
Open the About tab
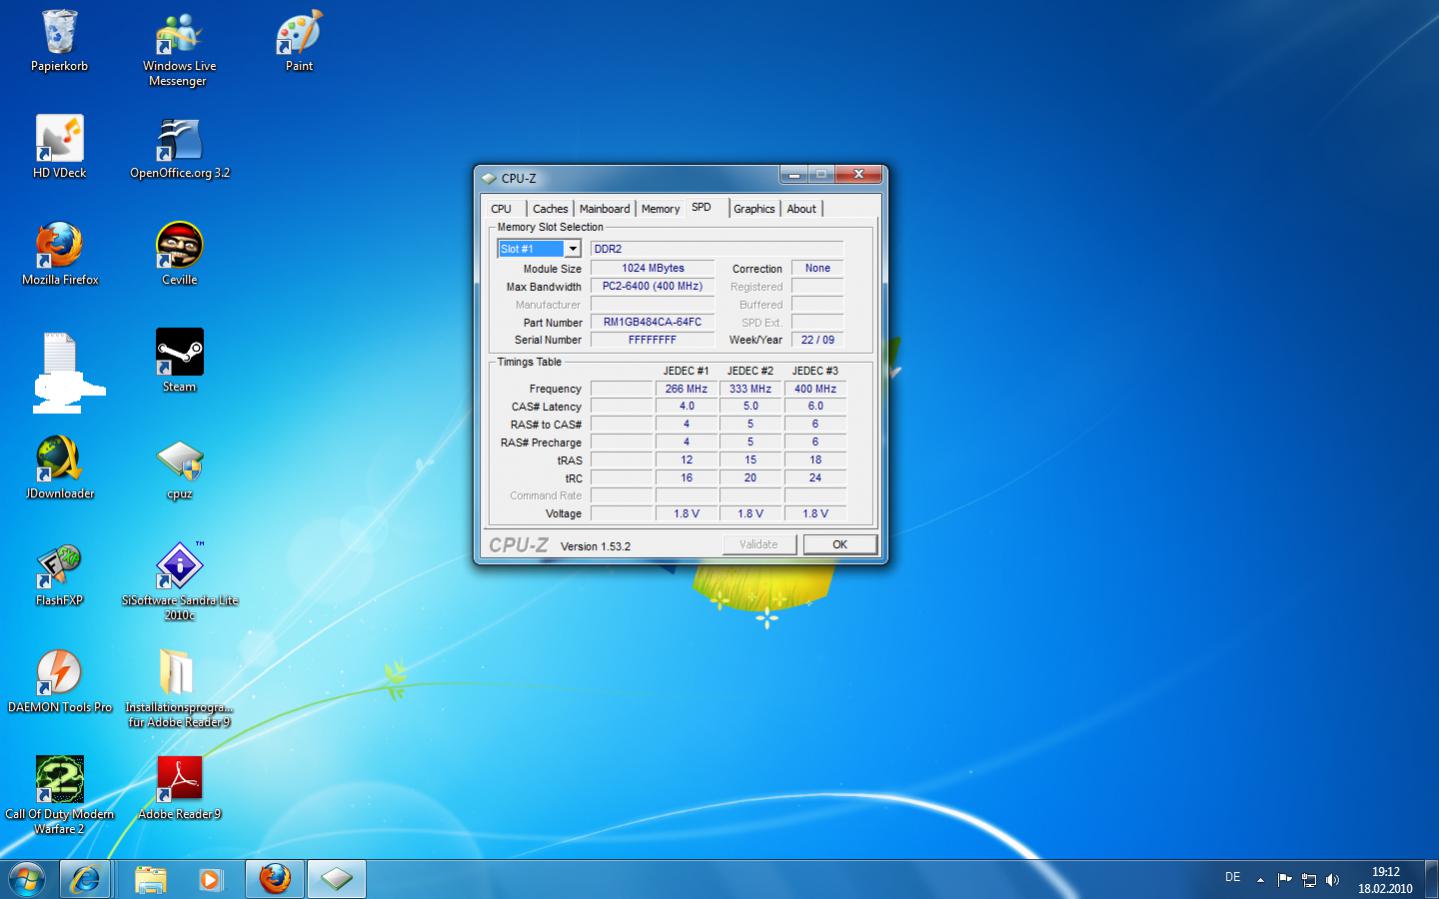click(x=801, y=209)
